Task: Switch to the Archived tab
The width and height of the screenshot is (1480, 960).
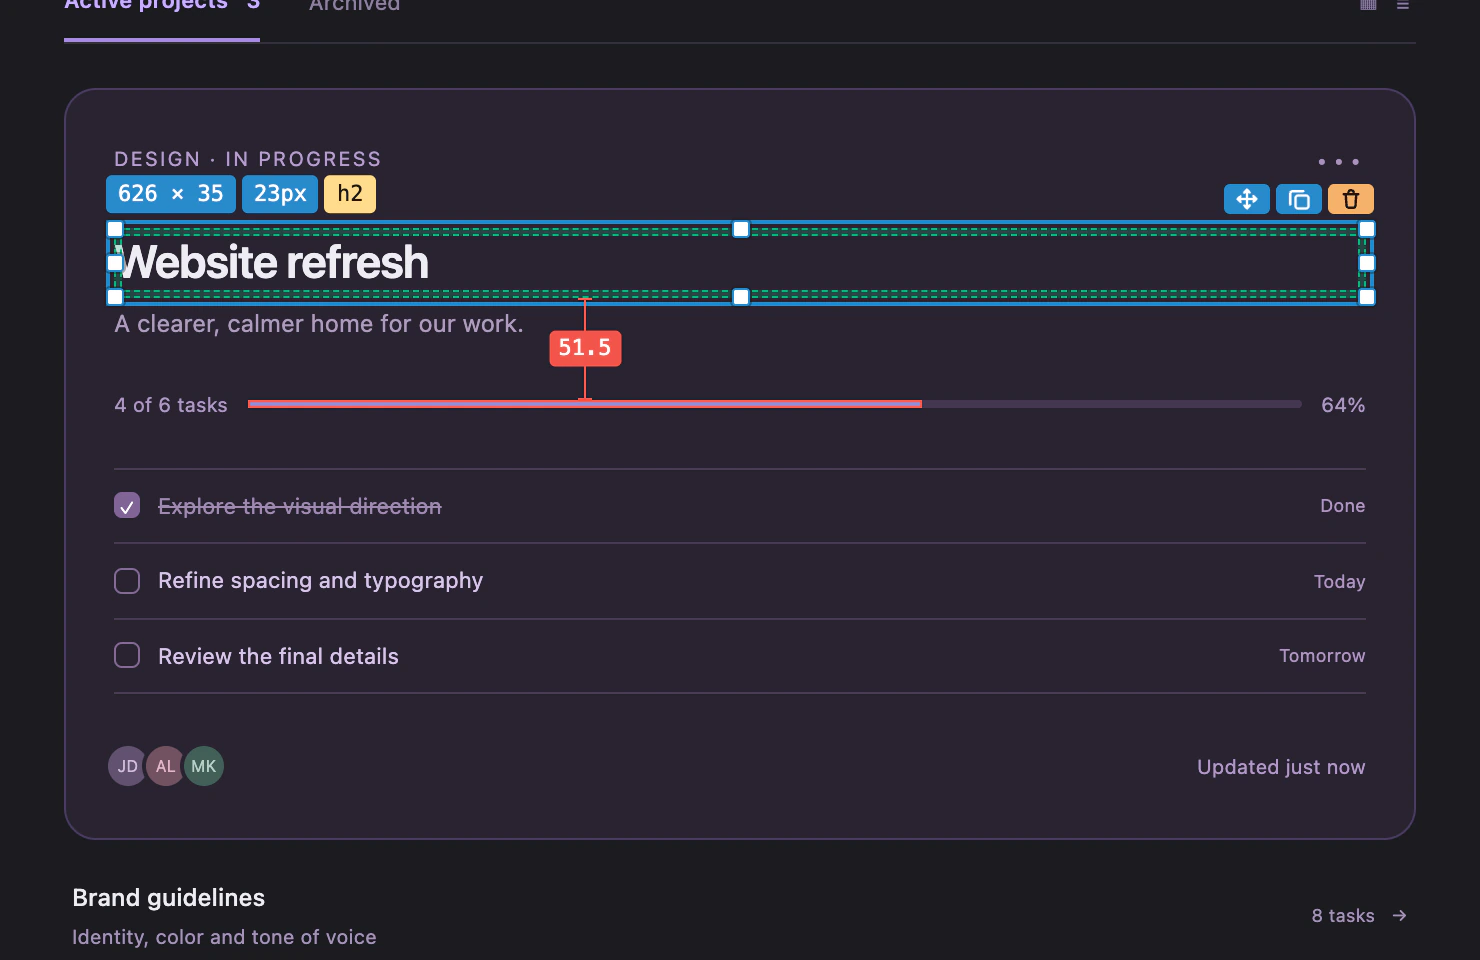Action: pos(354,5)
